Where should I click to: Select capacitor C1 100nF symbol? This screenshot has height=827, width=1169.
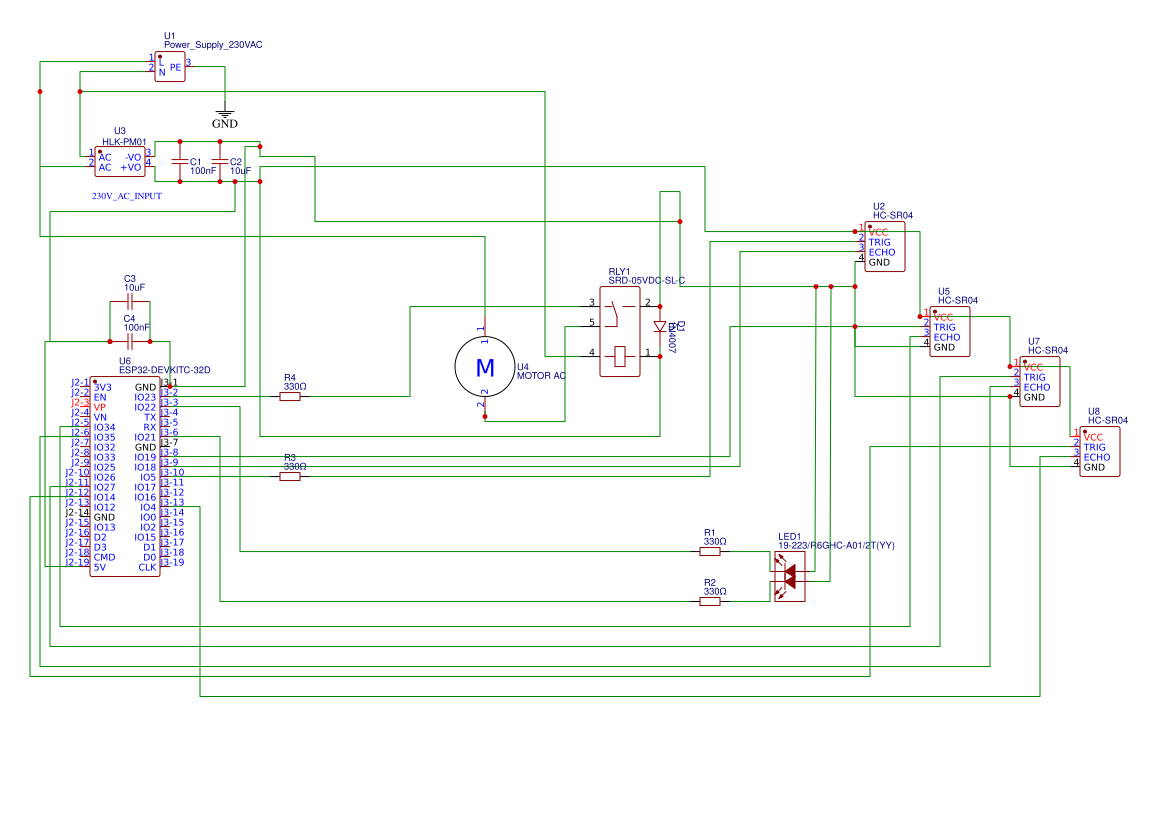point(180,162)
